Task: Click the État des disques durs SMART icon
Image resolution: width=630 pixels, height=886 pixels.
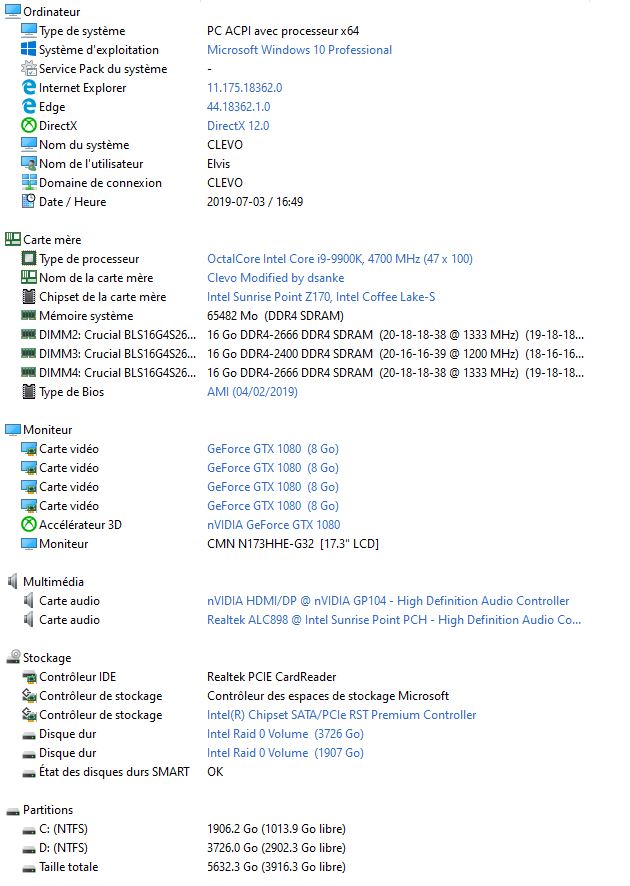Action: (28, 773)
